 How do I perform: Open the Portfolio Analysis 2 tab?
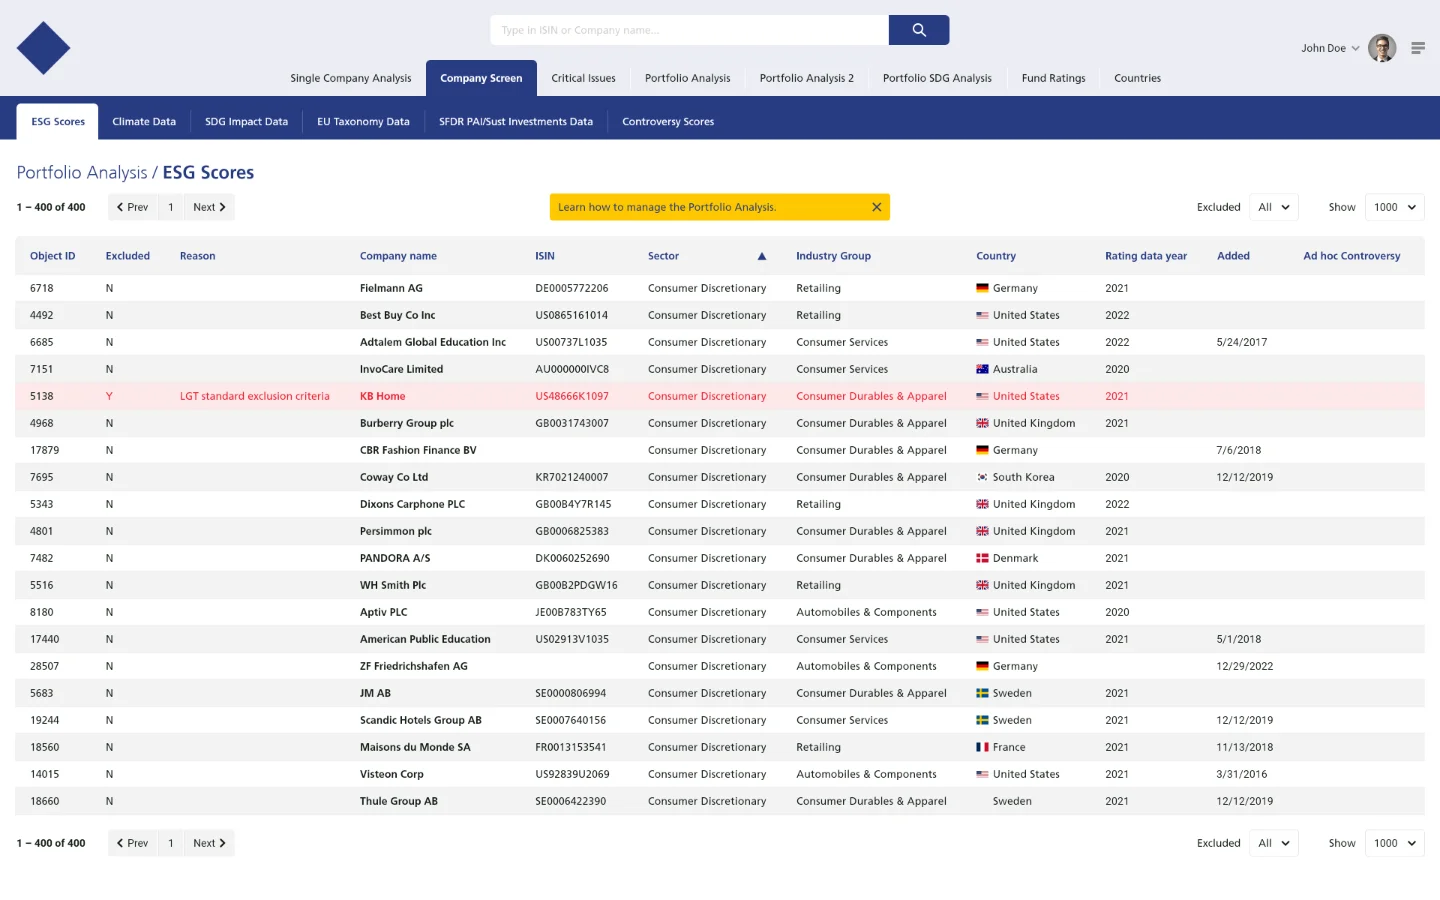point(807,78)
